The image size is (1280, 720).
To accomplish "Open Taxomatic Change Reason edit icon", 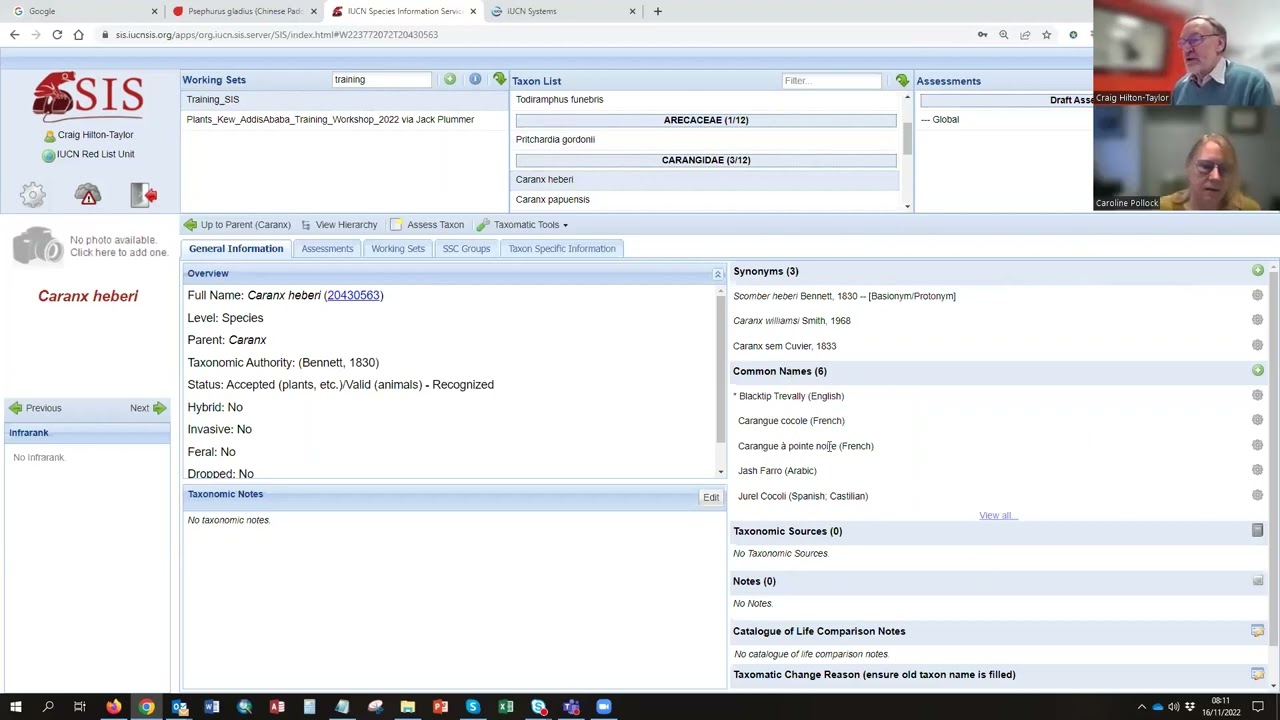I will (x=1257, y=674).
